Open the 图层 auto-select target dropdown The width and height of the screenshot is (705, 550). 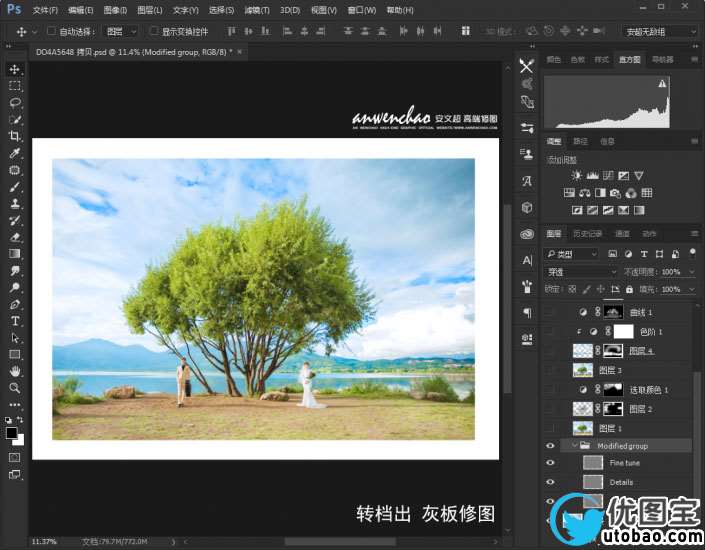(121, 31)
